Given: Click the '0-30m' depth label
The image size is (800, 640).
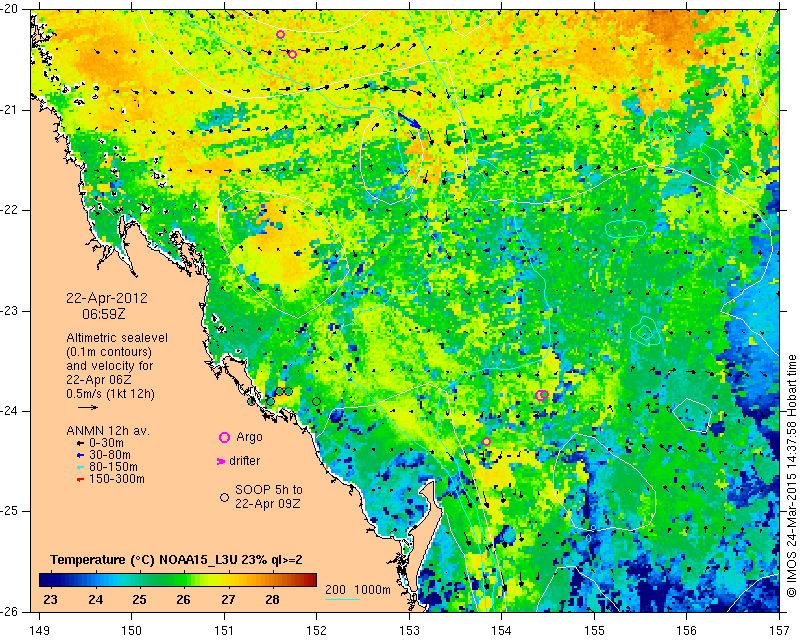Looking at the screenshot, I should (106, 443).
